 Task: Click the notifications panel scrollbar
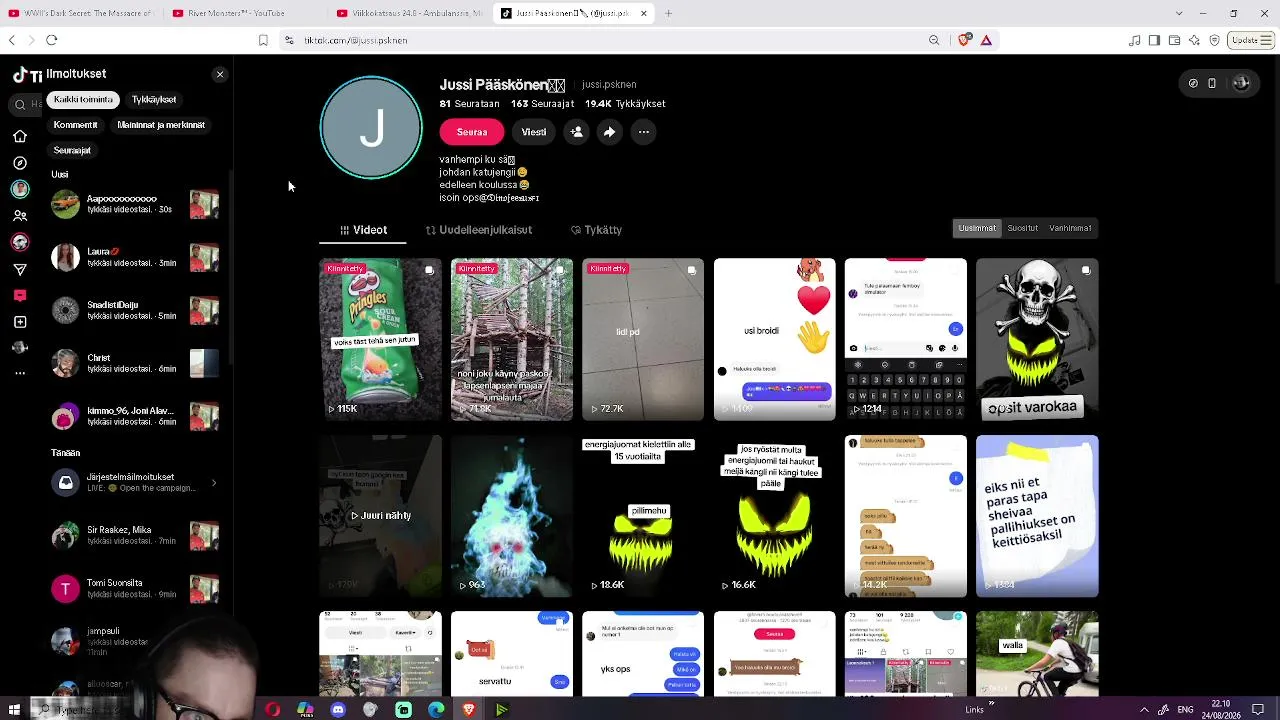click(x=231, y=268)
